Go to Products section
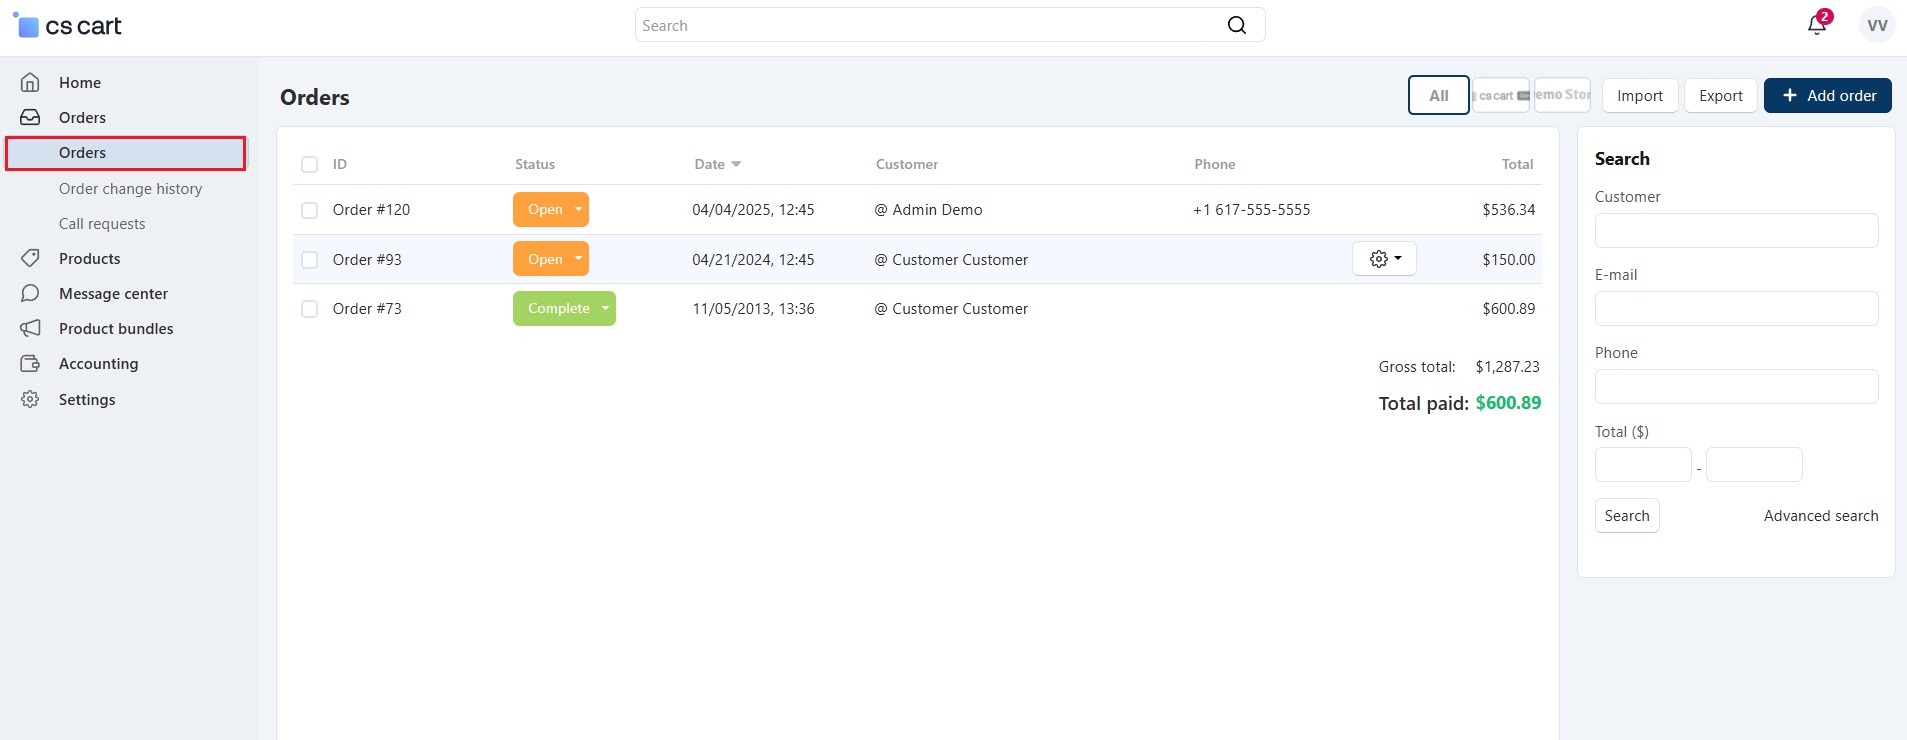This screenshot has width=1907, height=740. [x=89, y=258]
